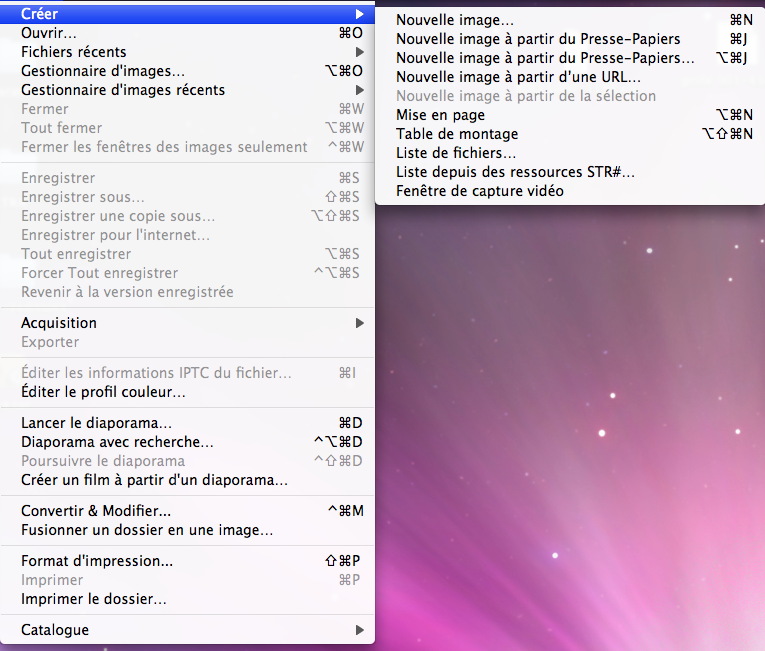This screenshot has height=651, width=765.
Task: Click the arrow beside Créer
Action: (360, 14)
